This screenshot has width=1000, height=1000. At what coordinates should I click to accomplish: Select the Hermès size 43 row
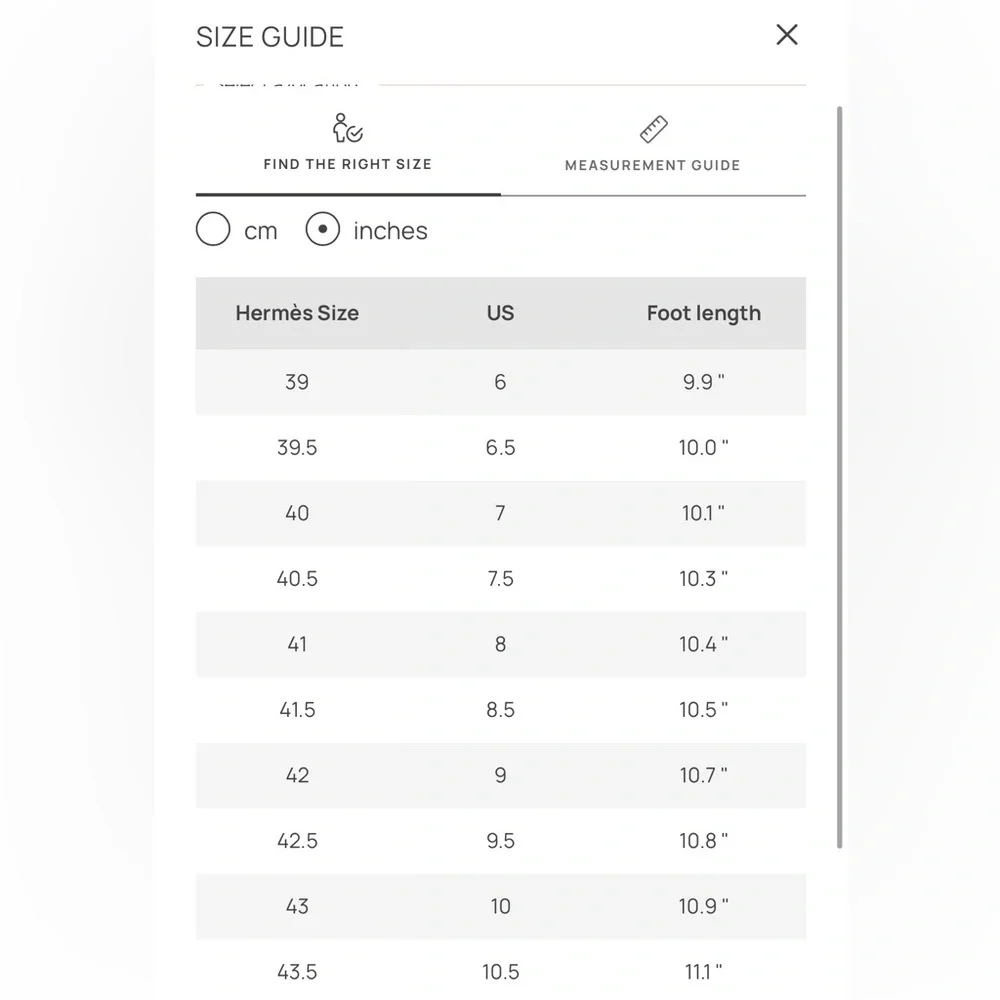[x=501, y=906]
